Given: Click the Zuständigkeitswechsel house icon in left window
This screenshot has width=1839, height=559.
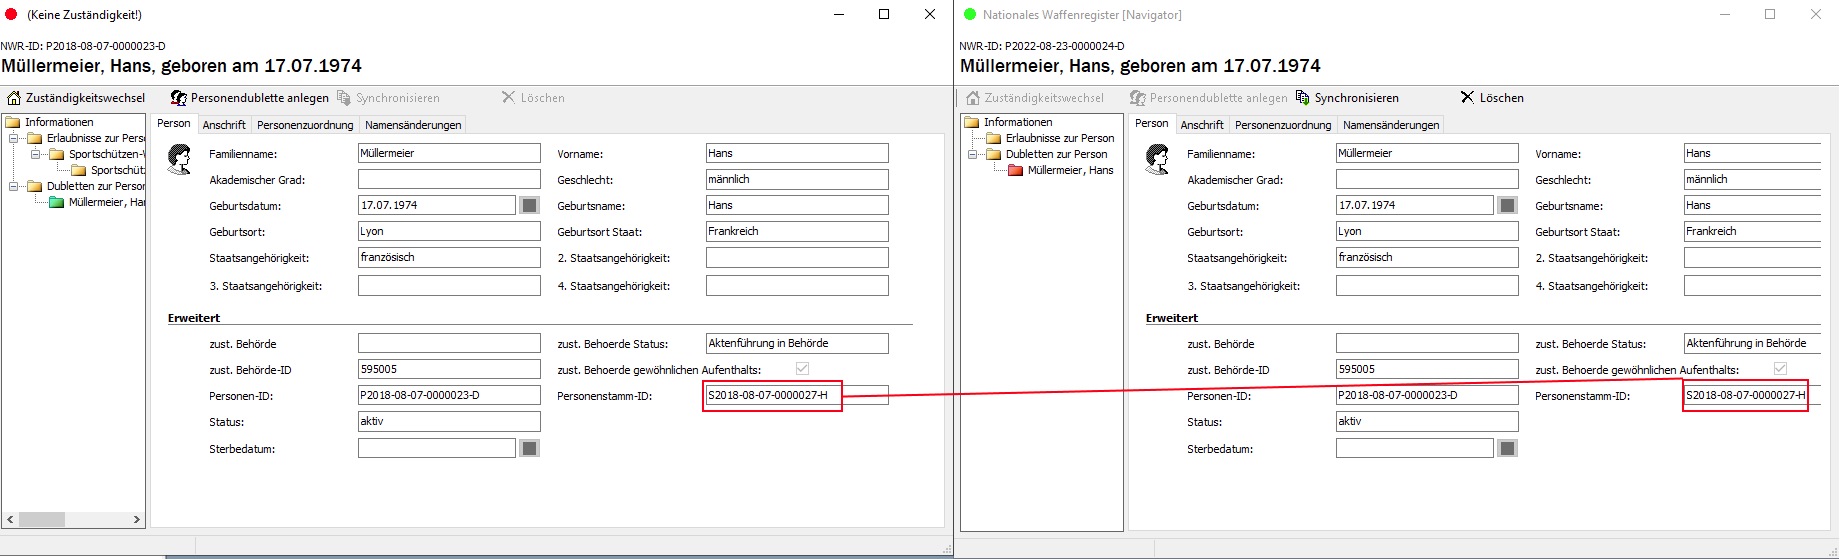Looking at the screenshot, I should (x=14, y=98).
